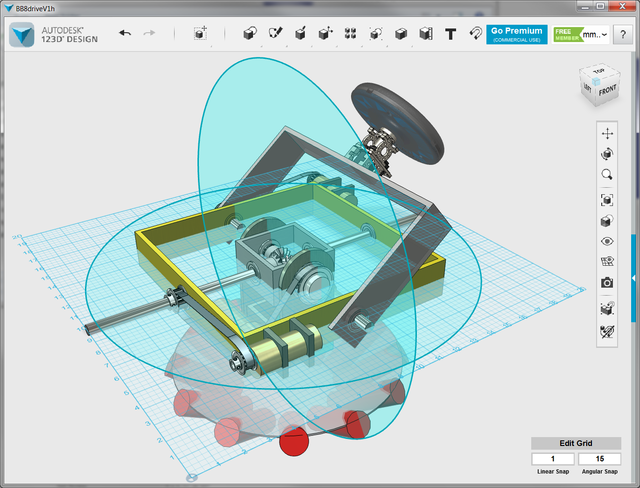This screenshot has height=488, width=640.
Task: Toggle sketch snap icon at navigation bar bottom
Action: tap(607, 331)
